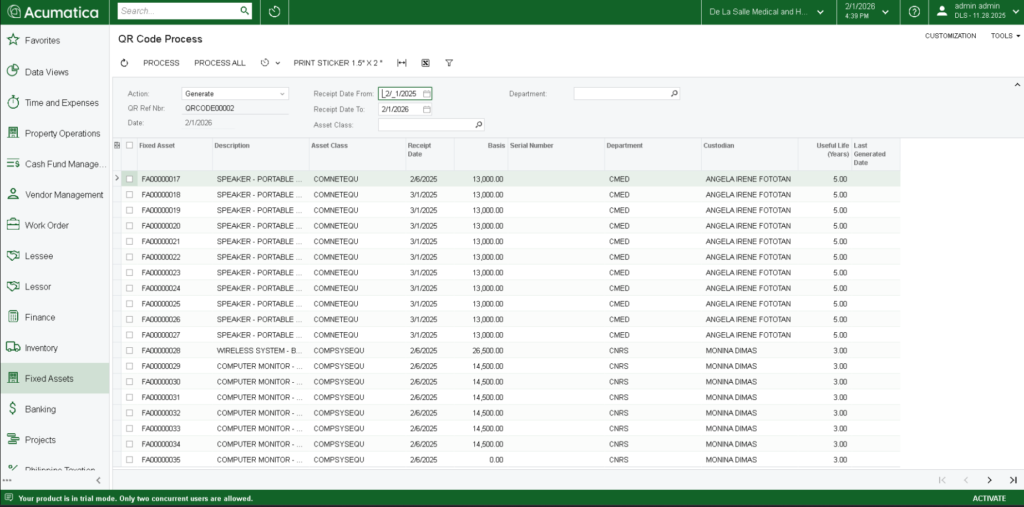Viewport: 1024px width, 507px height.
Task: Click the refresh icon in the toolbar
Action: coord(124,63)
